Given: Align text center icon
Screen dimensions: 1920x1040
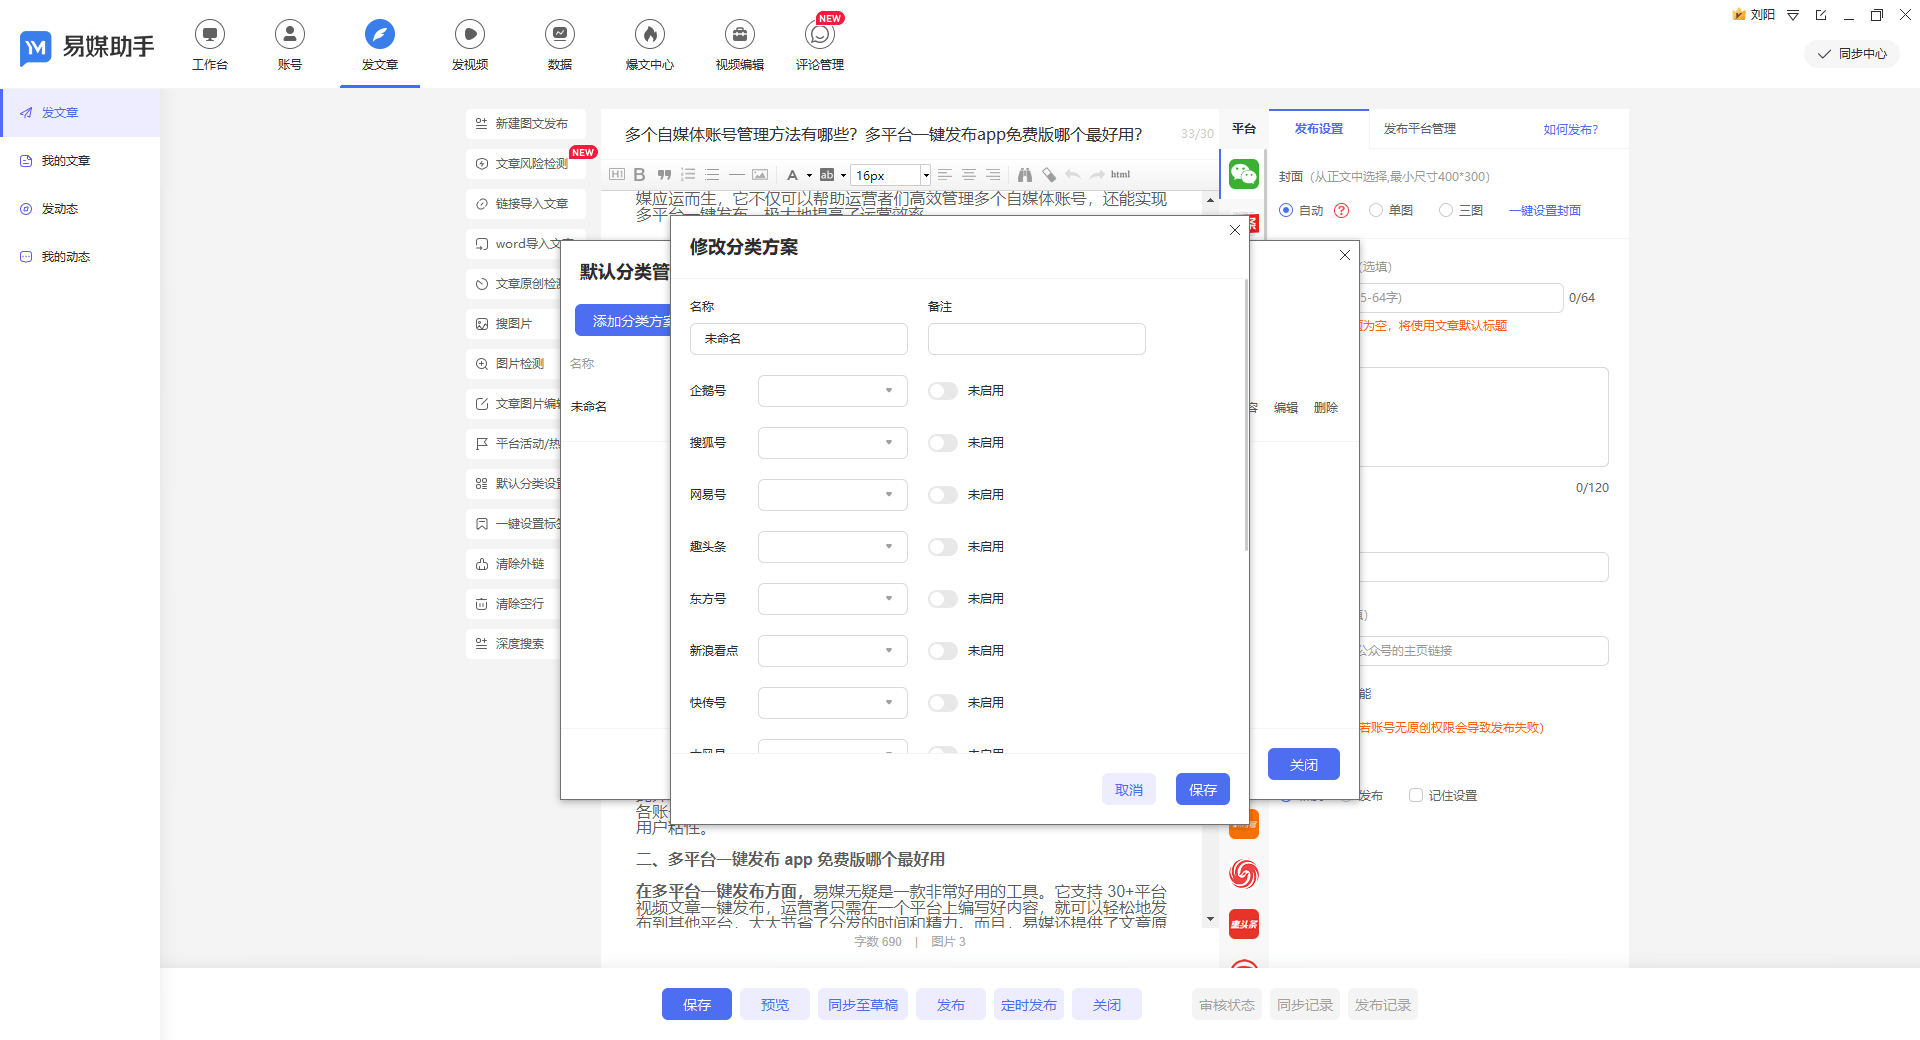Looking at the screenshot, I should (969, 174).
